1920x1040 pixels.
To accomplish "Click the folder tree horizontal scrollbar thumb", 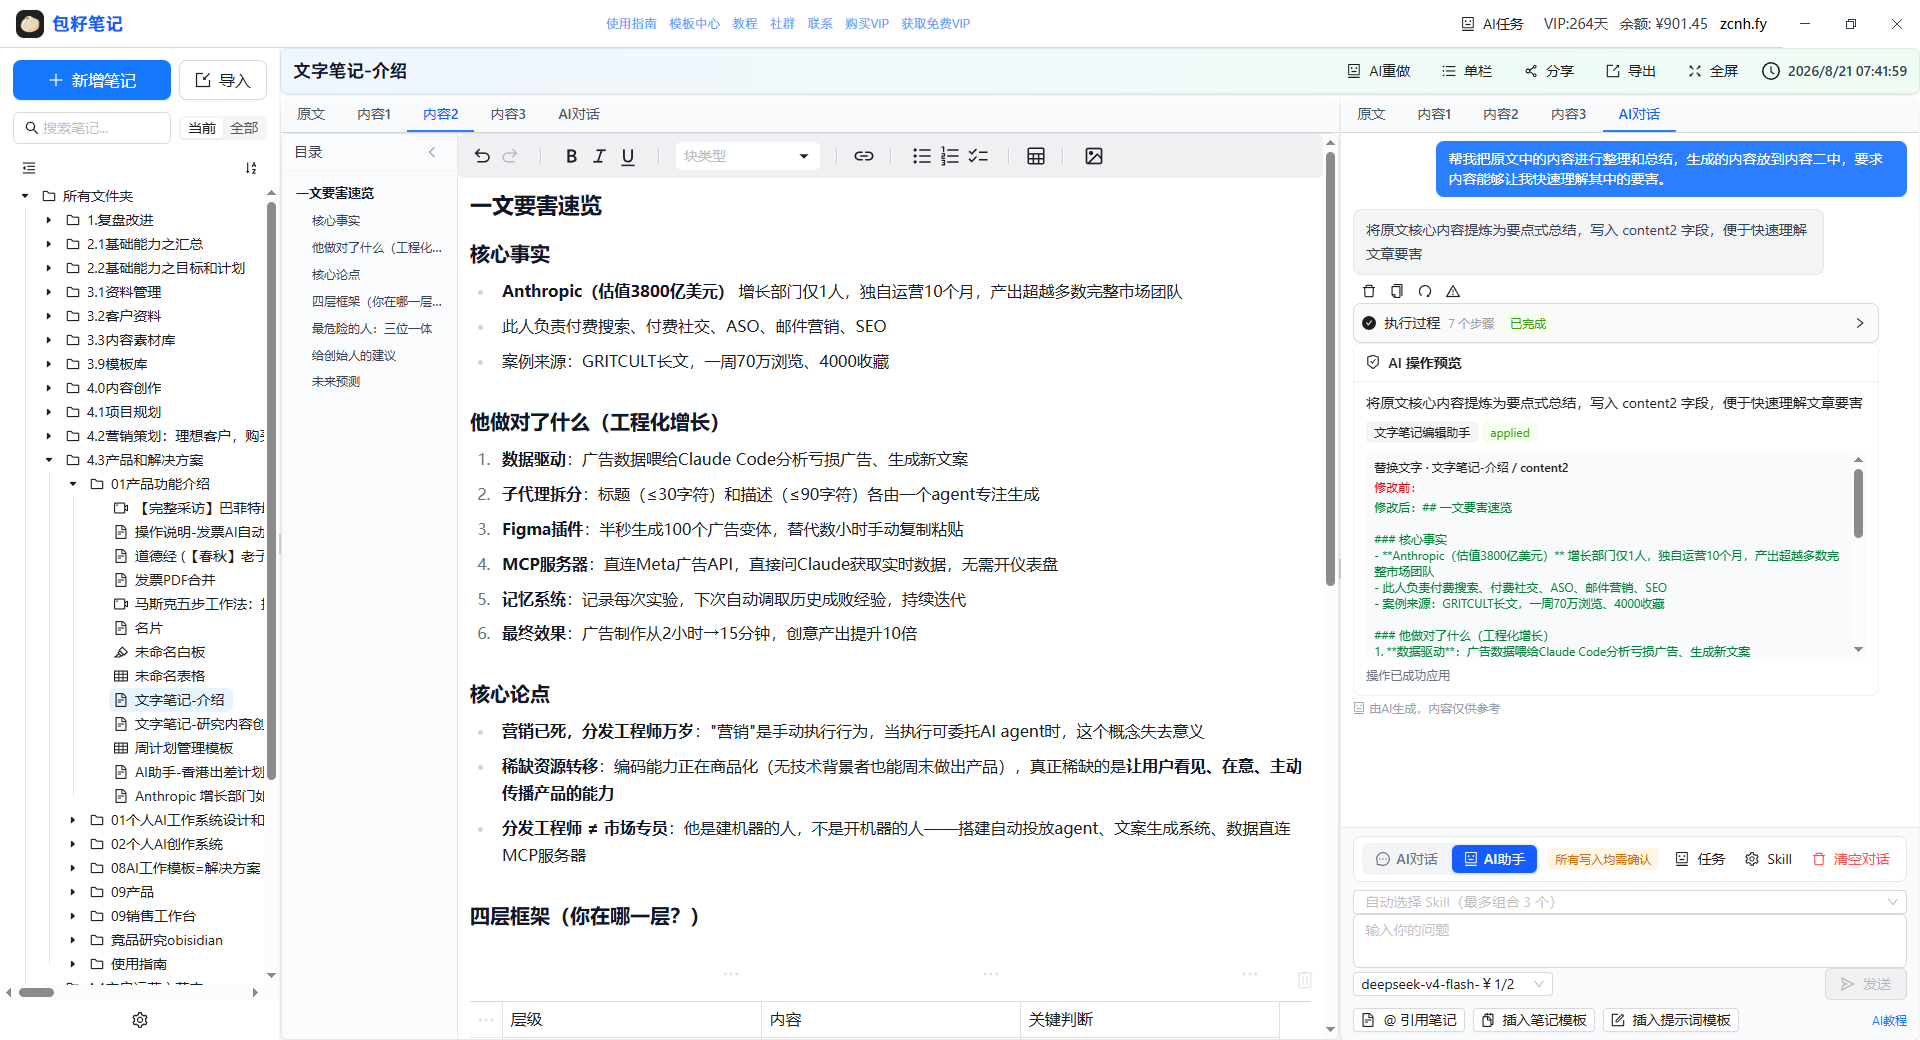I will pyautogui.click(x=36, y=993).
